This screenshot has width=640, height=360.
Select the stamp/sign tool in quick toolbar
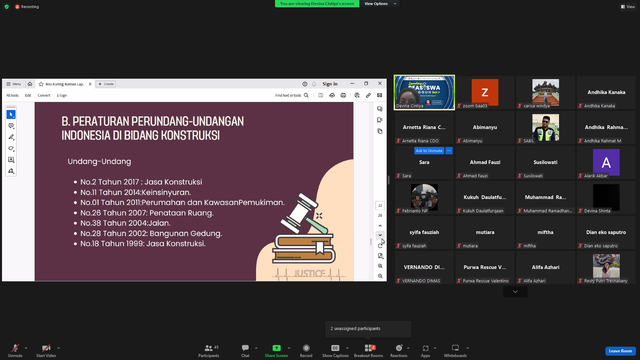pyautogui.click(x=11, y=171)
